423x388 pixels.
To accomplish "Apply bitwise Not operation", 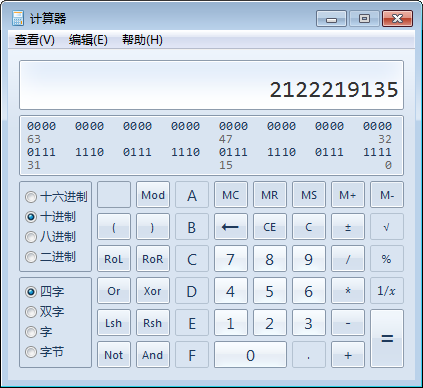I will click(x=114, y=355).
